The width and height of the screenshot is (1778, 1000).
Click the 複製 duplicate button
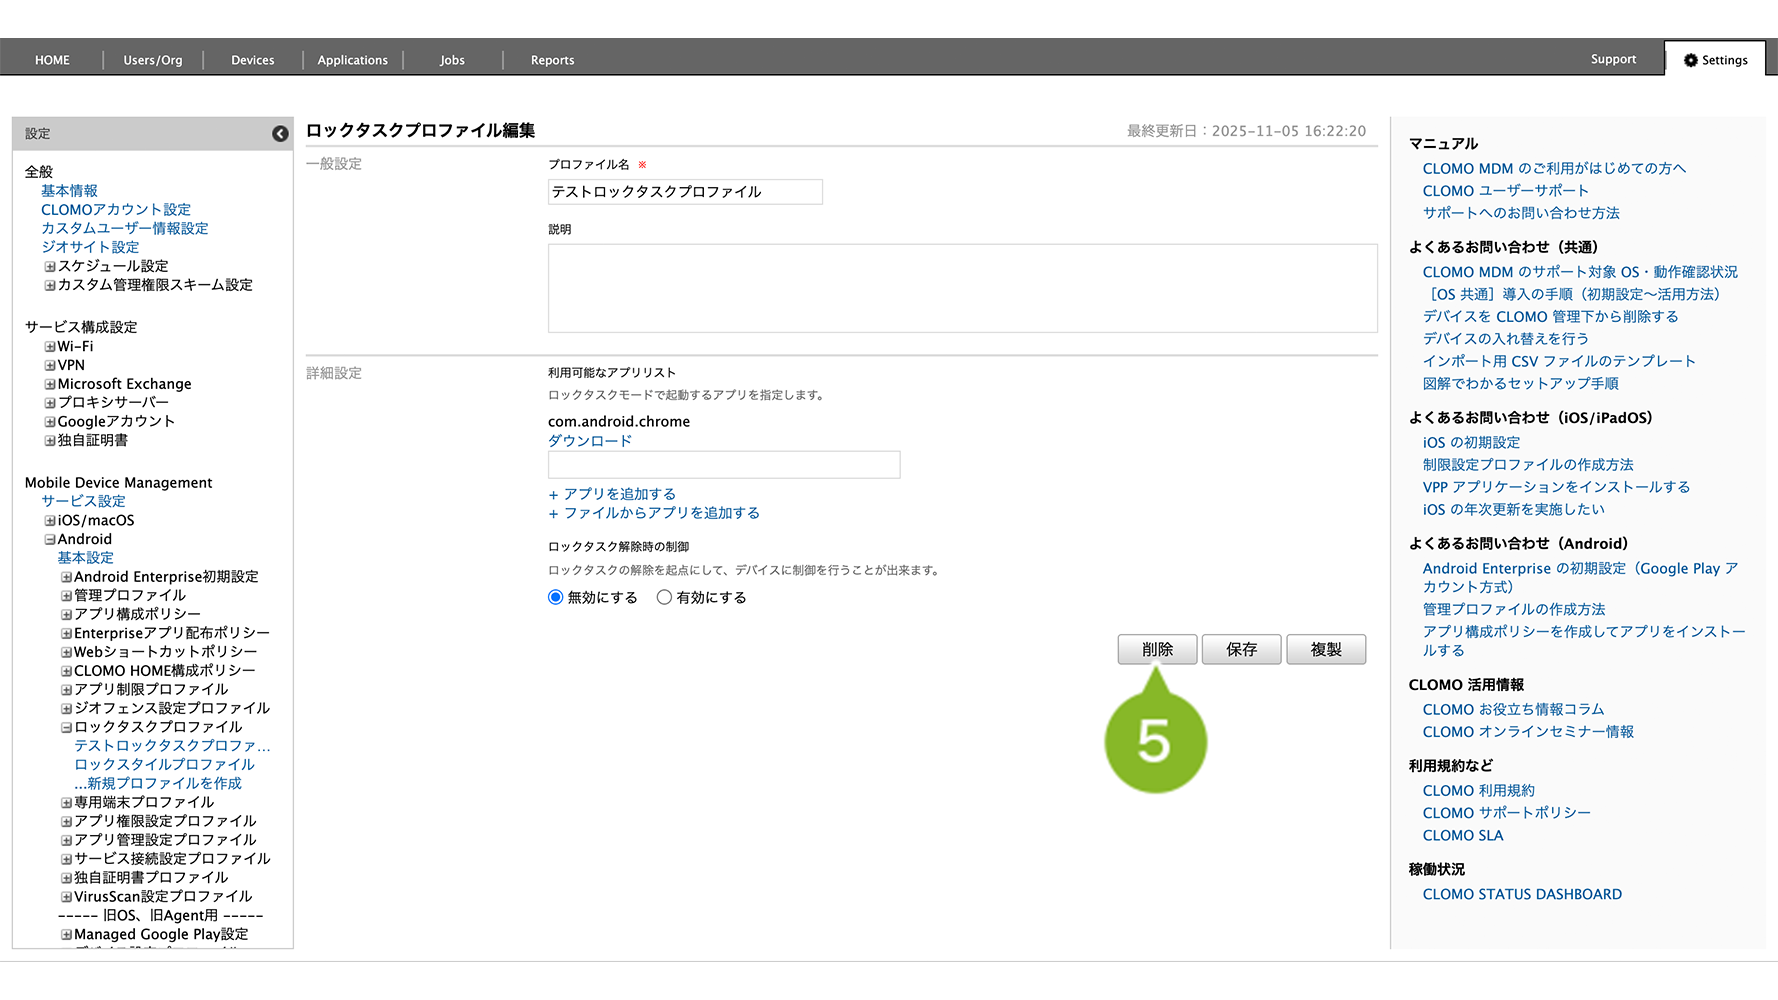[x=1326, y=649]
